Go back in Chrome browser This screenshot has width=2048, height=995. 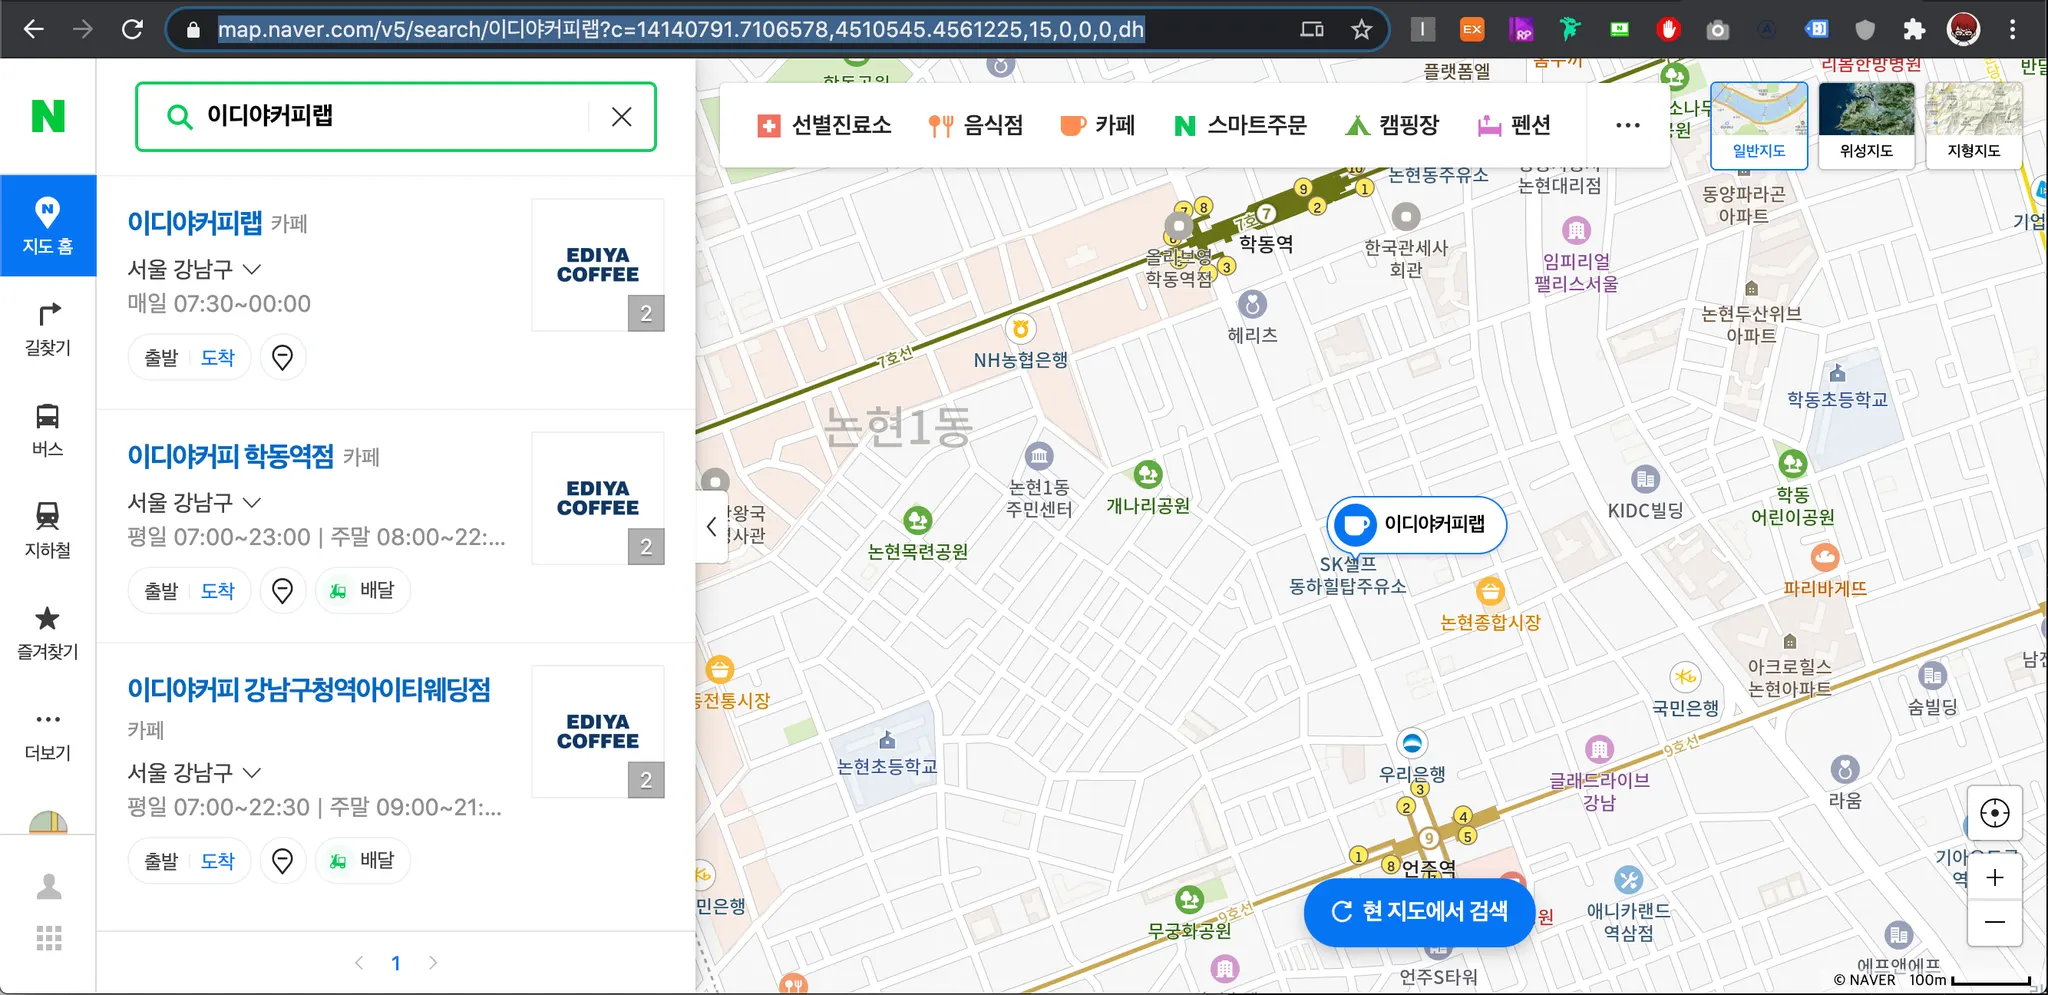point(33,29)
